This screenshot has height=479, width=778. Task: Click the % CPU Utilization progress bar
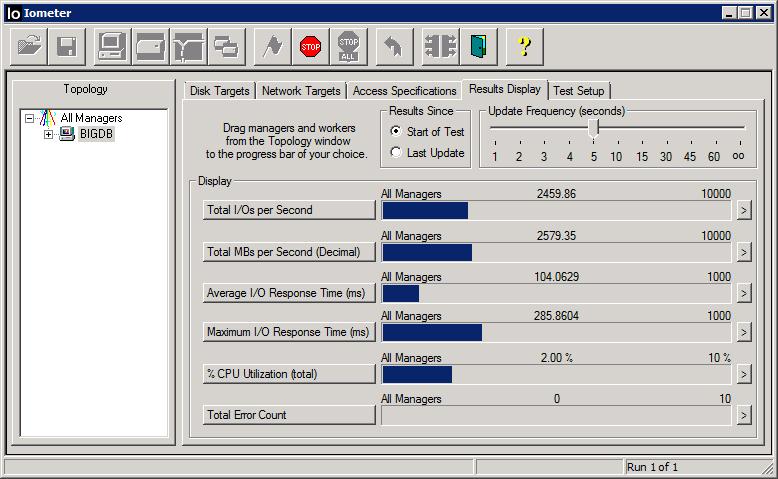tap(556, 375)
